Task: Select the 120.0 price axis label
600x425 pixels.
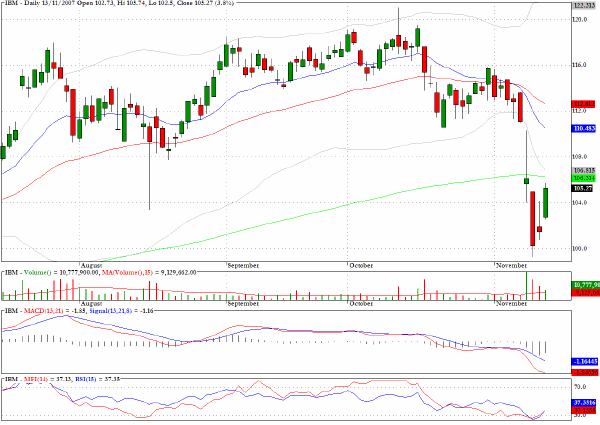Action: coord(580,19)
